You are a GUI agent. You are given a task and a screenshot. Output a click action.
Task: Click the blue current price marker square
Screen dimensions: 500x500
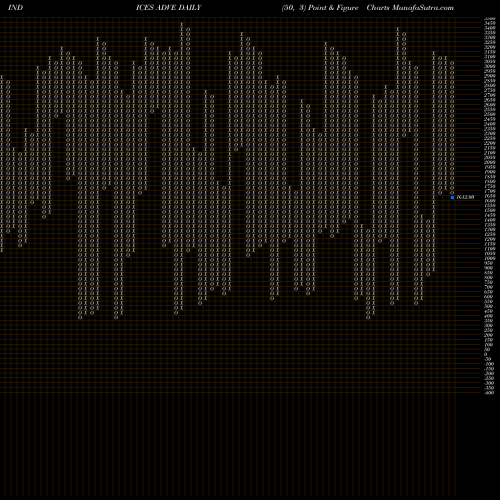[452, 197]
